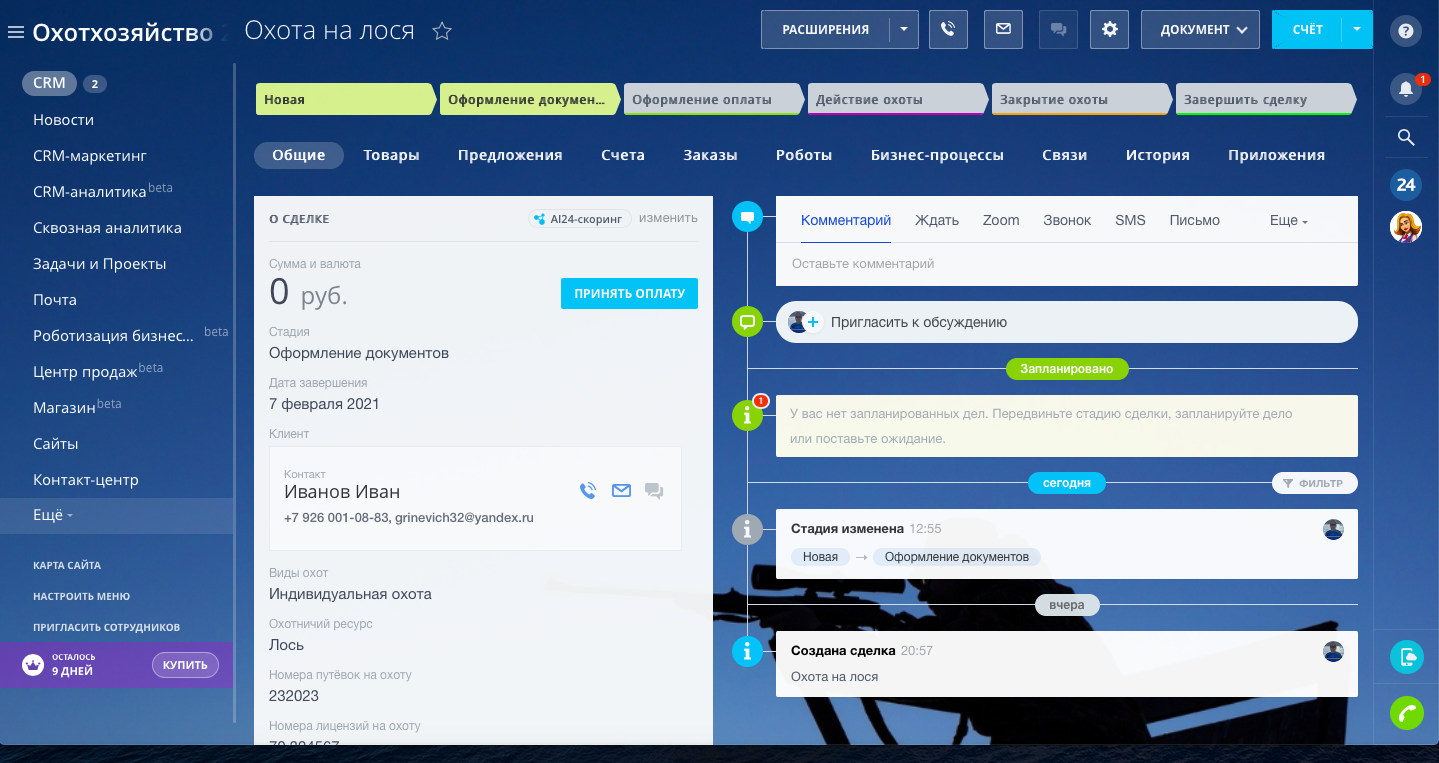Open contact name Иванов Иван

(x=342, y=492)
